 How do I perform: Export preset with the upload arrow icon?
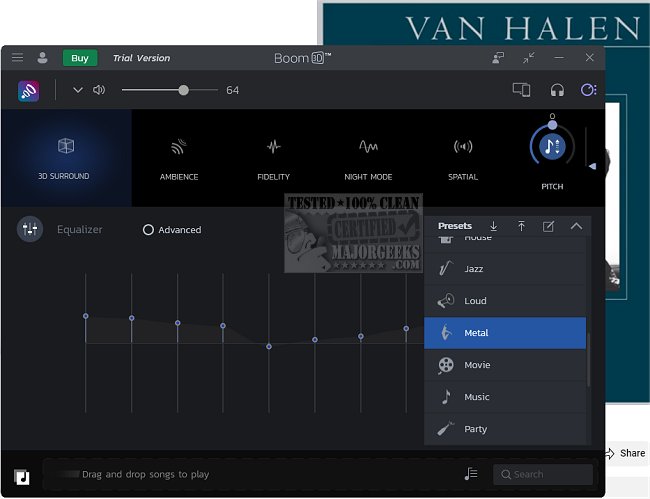tap(521, 226)
